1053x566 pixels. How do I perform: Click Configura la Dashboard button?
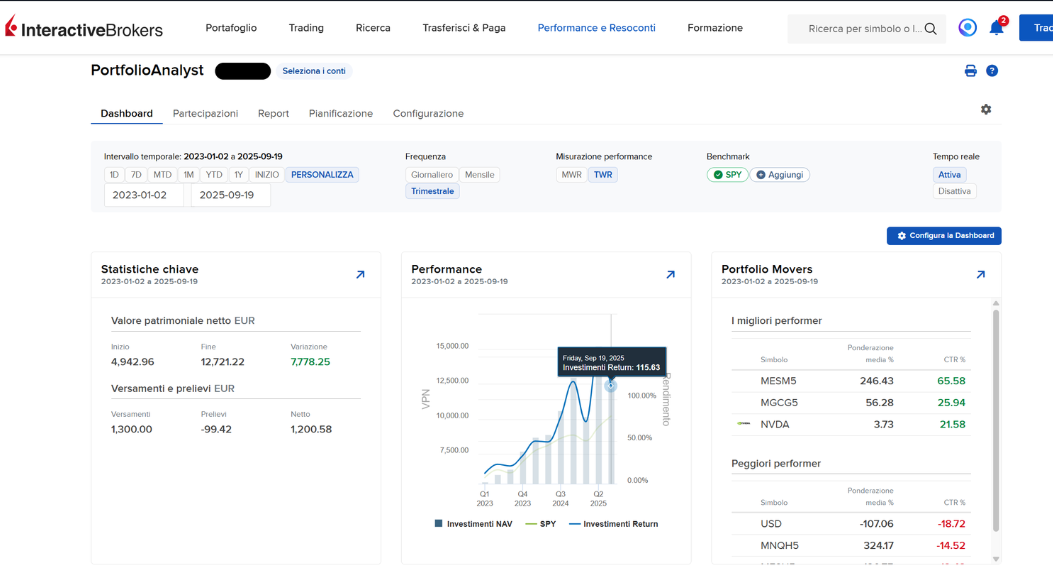tap(944, 236)
